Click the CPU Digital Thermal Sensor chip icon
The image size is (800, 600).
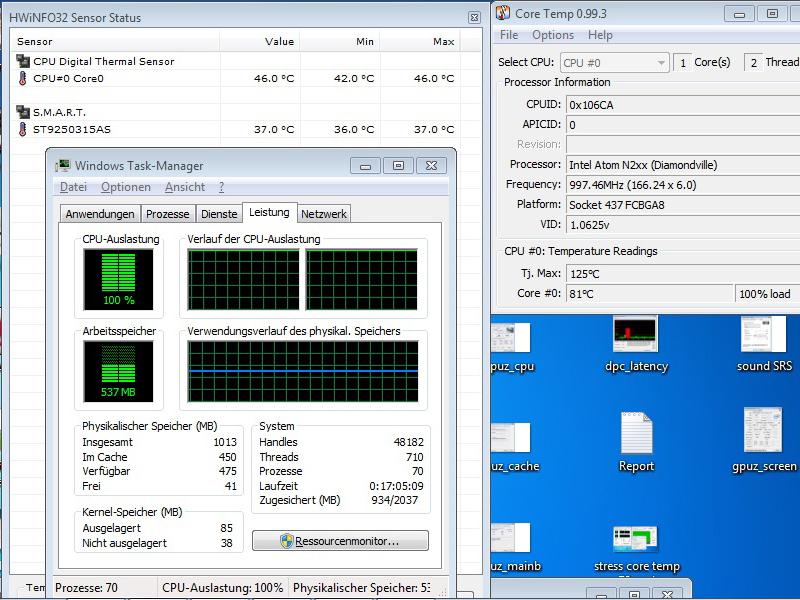(23, 61)
